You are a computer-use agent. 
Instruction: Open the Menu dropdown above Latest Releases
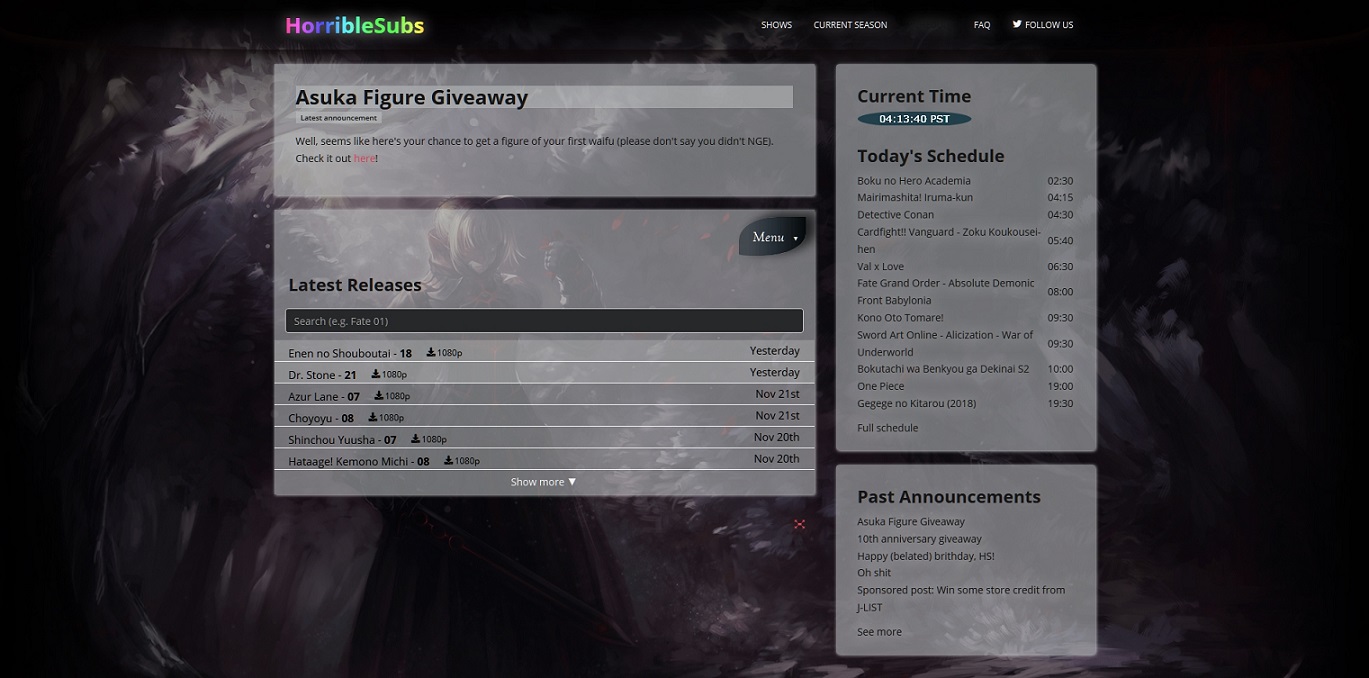tap(772, 237)
